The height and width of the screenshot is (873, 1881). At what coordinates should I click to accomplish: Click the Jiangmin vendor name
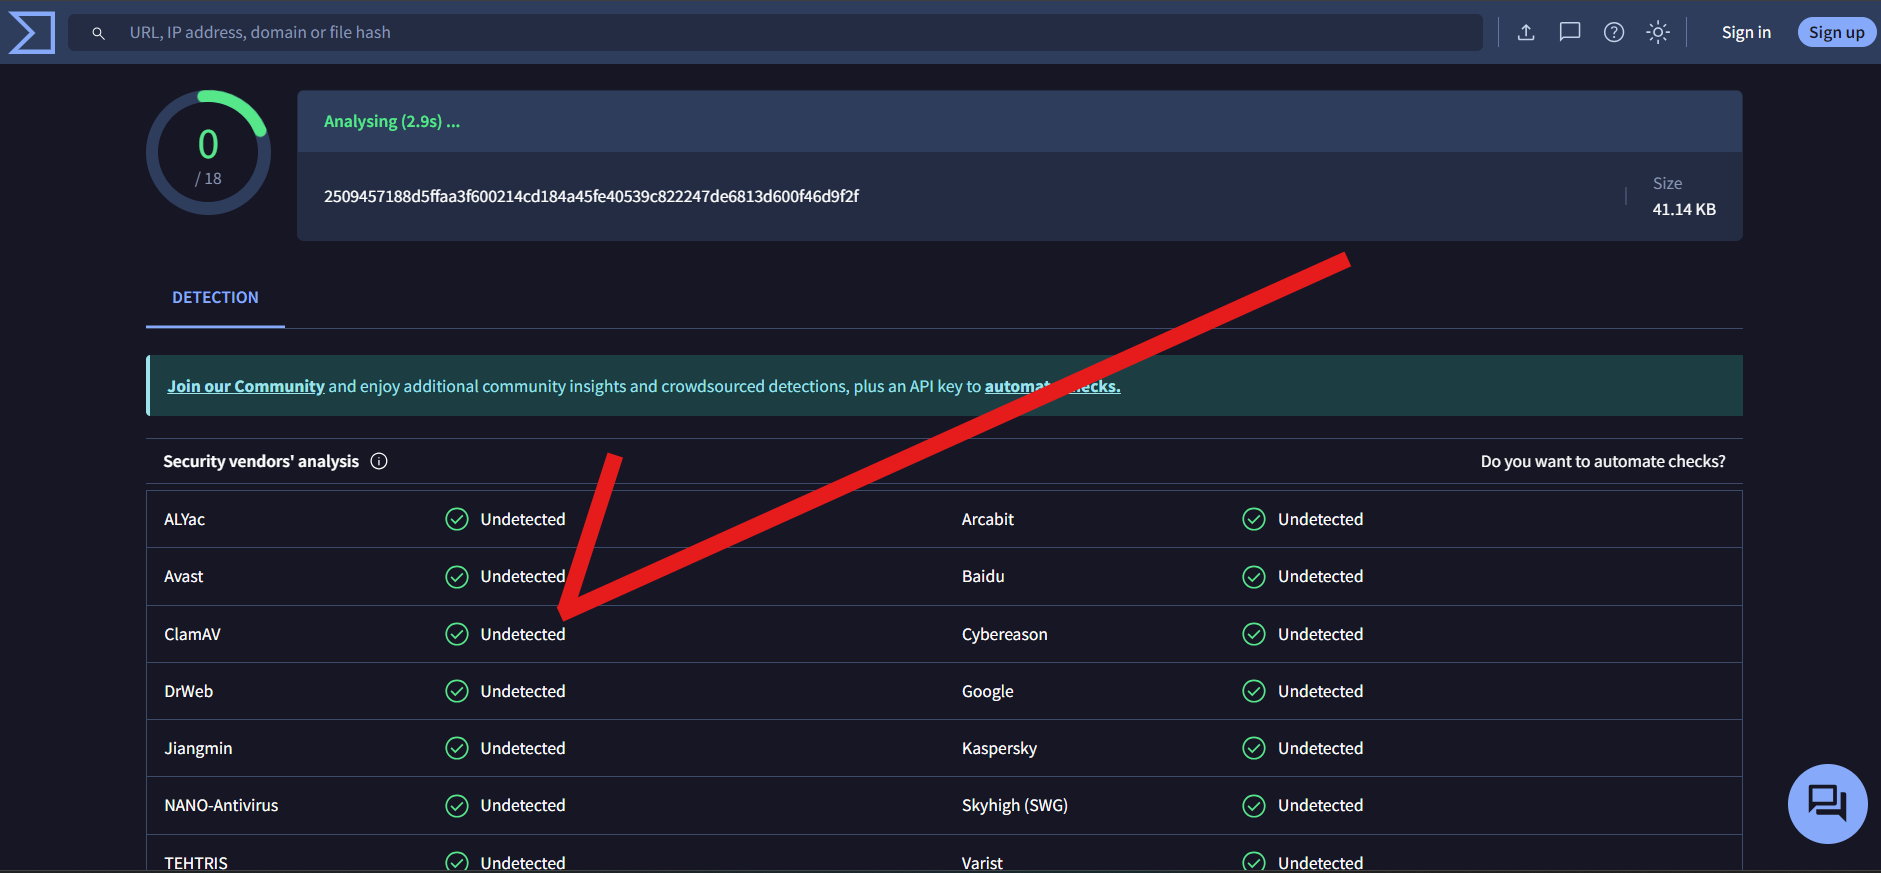coord(198,748)
